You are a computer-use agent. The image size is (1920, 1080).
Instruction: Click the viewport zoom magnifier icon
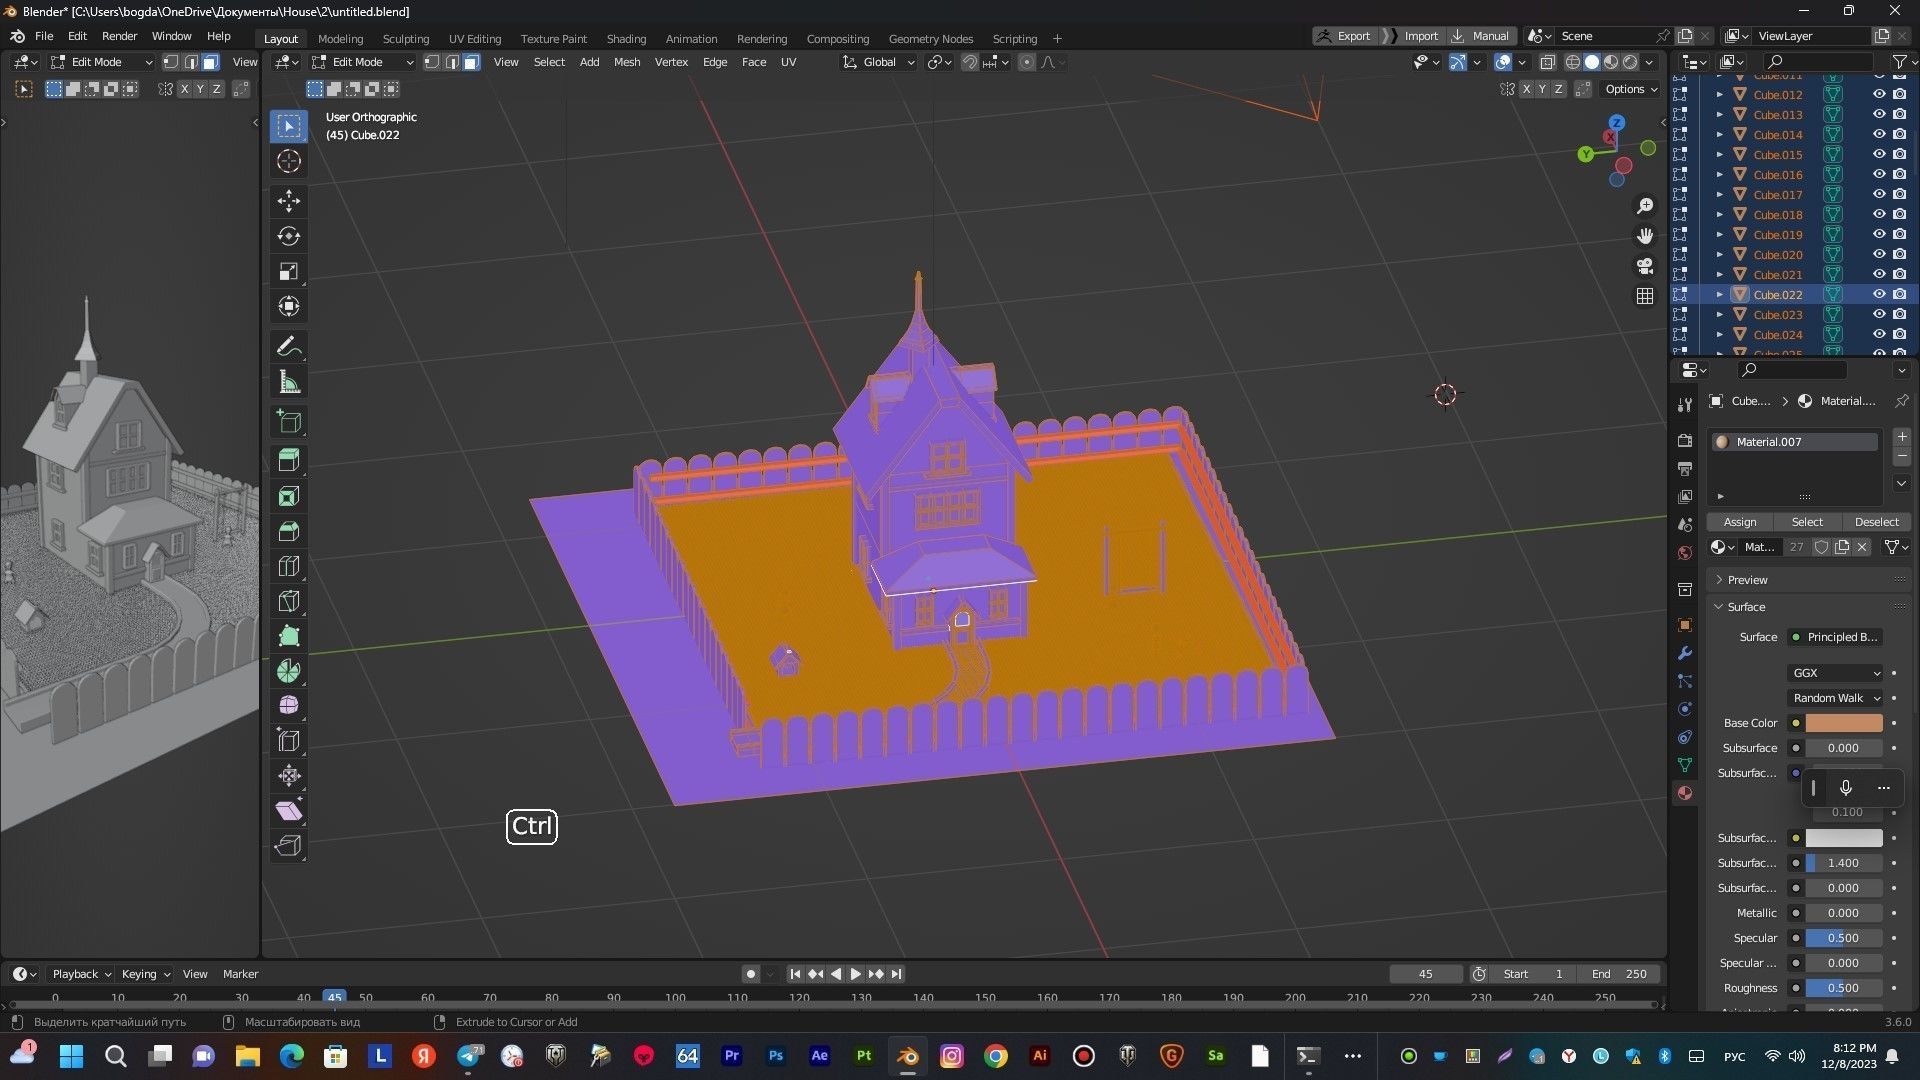(x=1645, y=206)
